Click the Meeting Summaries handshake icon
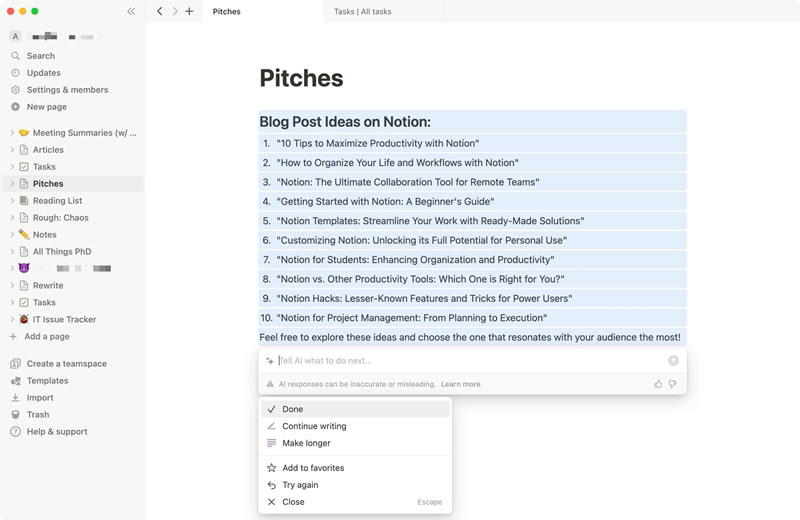The height and width of the screenshot is (520, 800). pos(23,133)
